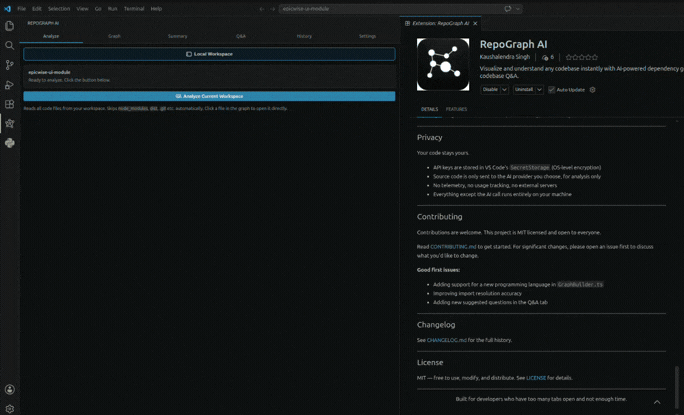684x415 pixels.
Task: Open the File menu
Action: point(21,9)
